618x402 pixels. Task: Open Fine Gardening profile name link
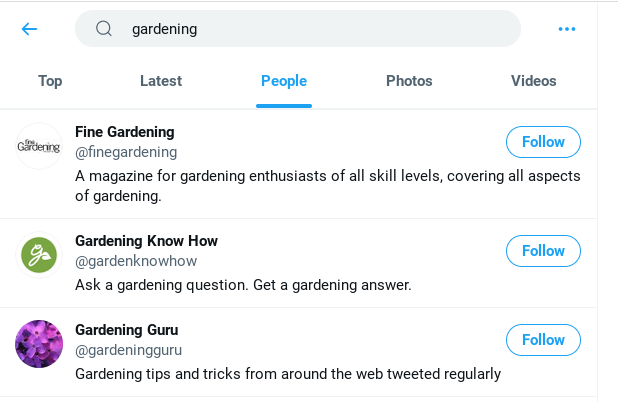tap(125, 132)
